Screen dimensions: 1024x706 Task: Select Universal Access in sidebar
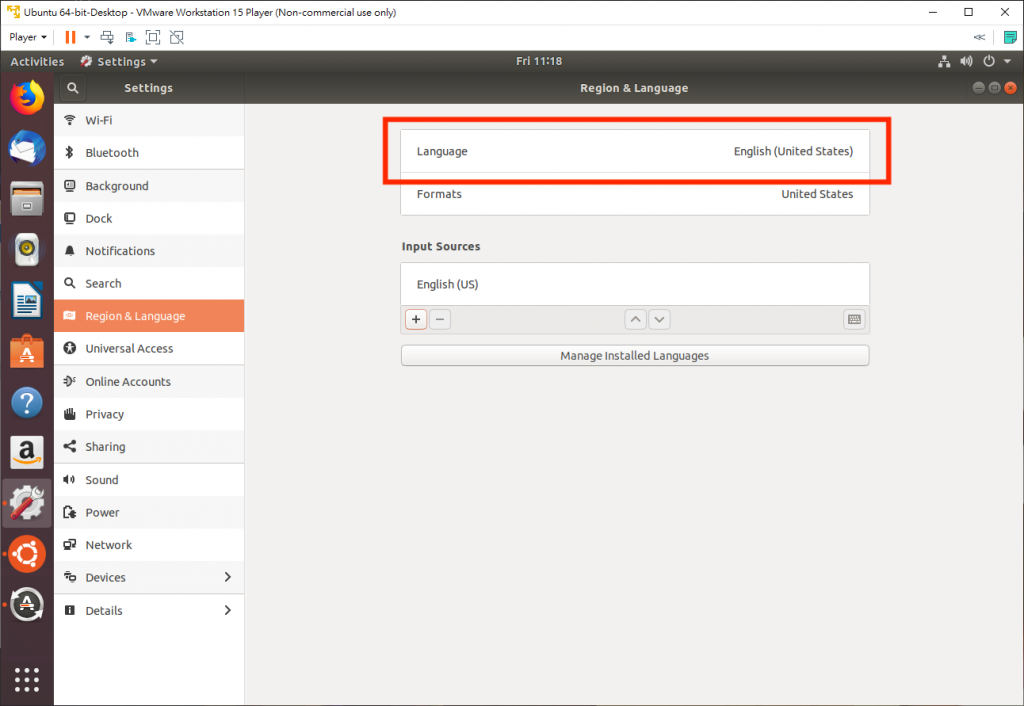(x=150, y=349)
